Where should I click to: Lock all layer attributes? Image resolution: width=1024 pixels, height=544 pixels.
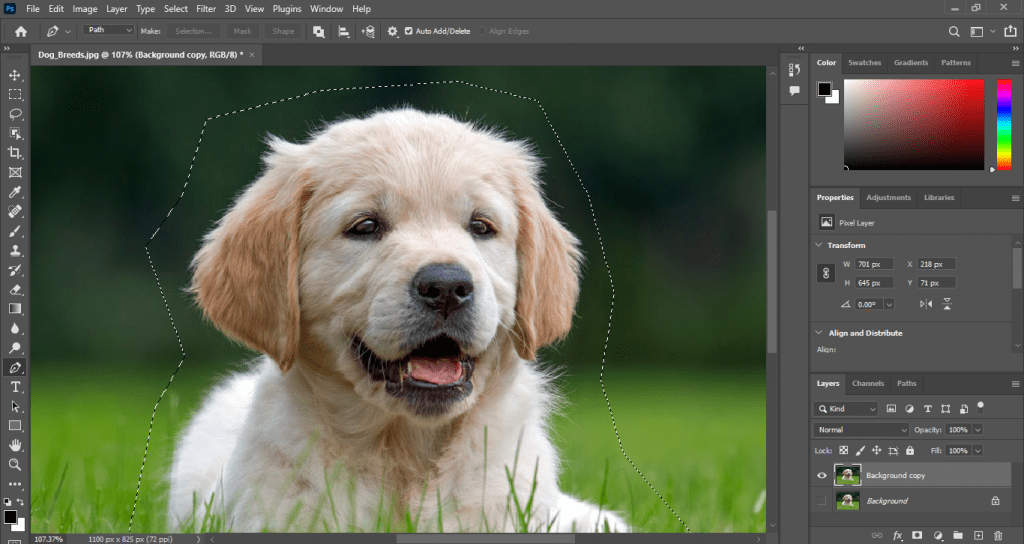click(x=910, y=451)
